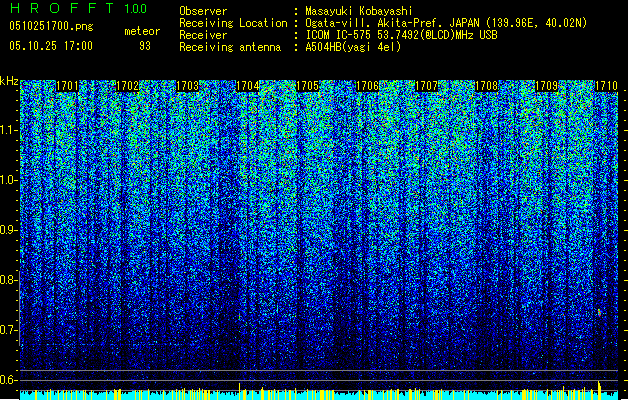Click the 0.8 kHz axis label
Image resolution: width=629 pixels, height=400 pixels.
tap(8, 280)
